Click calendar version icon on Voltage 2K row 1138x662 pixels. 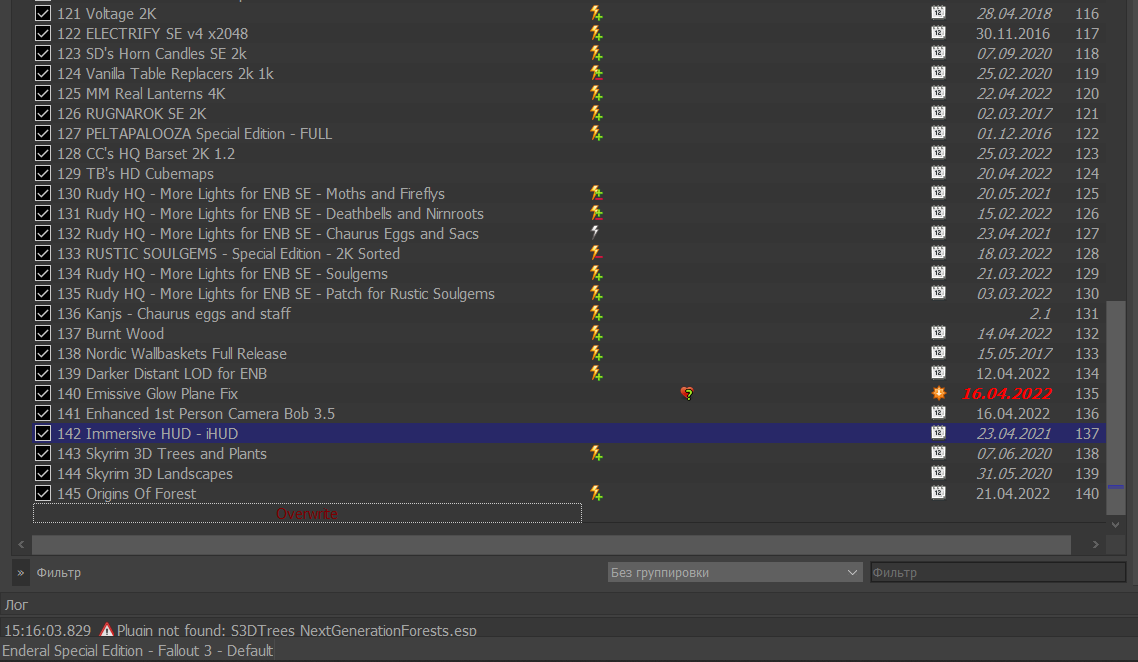pos(938,12)
